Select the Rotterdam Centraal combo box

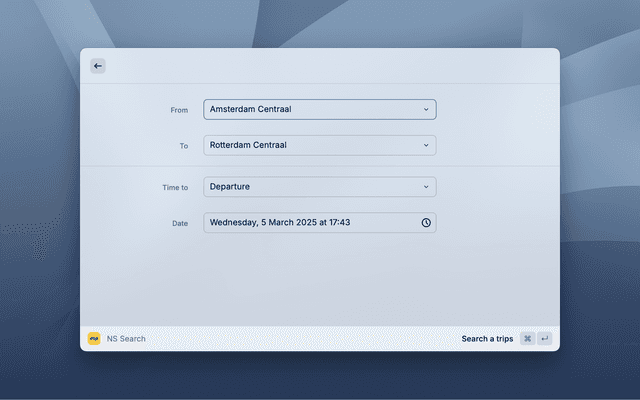(x=310, y=145)
